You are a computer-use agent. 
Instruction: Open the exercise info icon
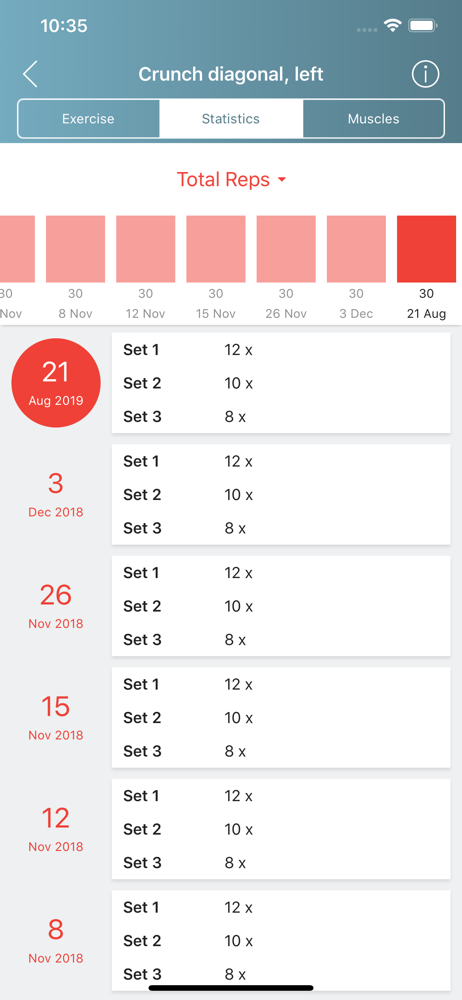coord(425,74)
